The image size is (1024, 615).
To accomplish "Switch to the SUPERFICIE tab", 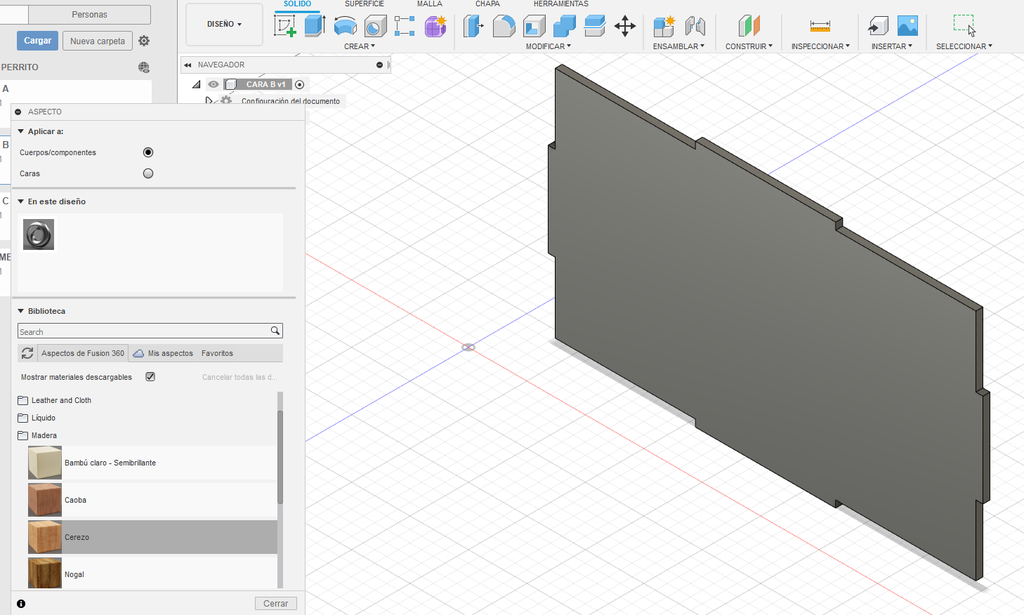I will coord(364,4).
